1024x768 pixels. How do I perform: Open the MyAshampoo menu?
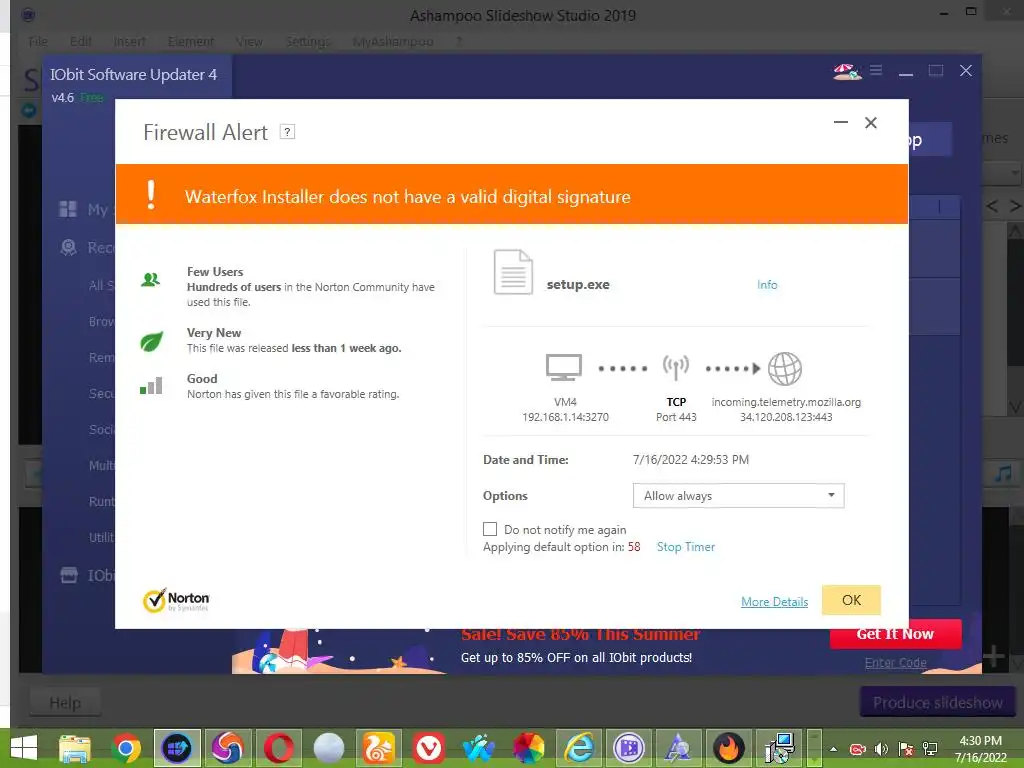click(393, 42)
